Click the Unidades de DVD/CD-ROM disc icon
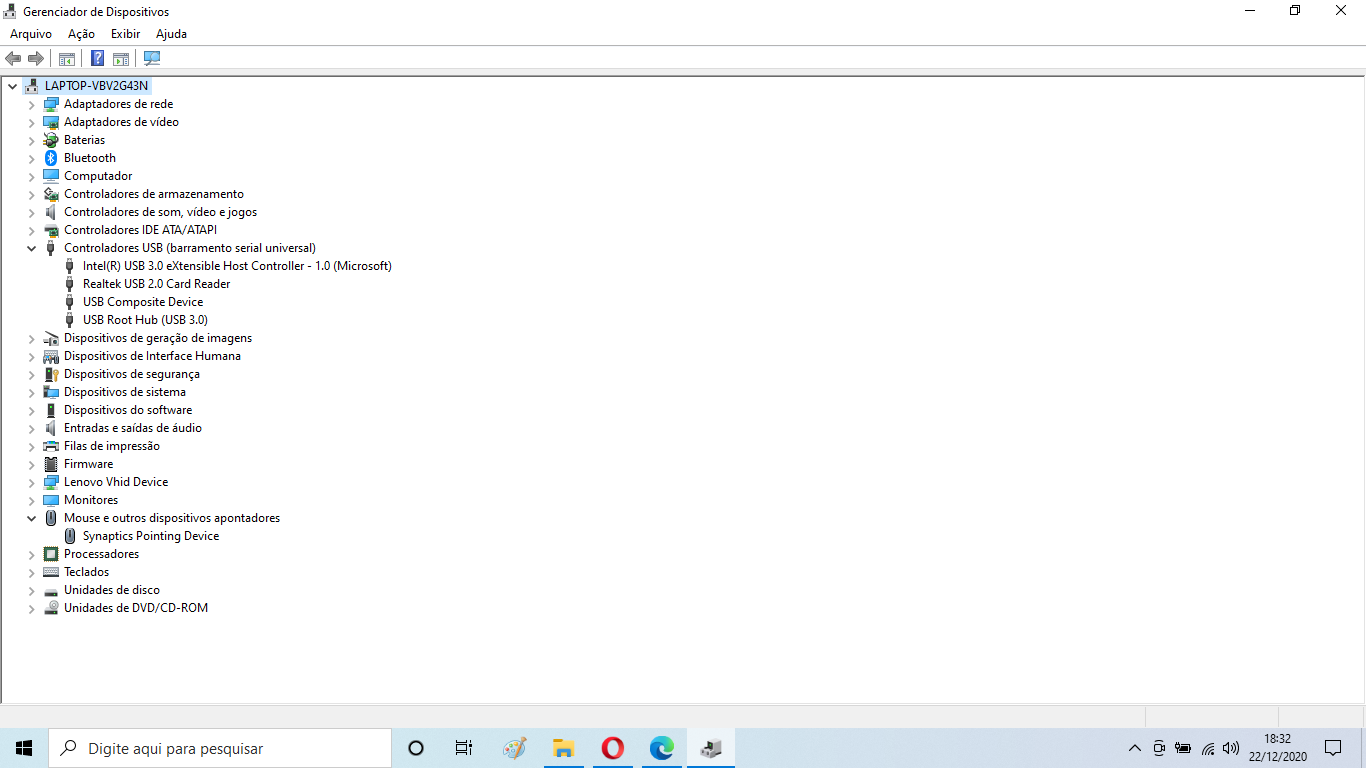The width and height of the screenshot is (1366, 768). coord(51,608)
